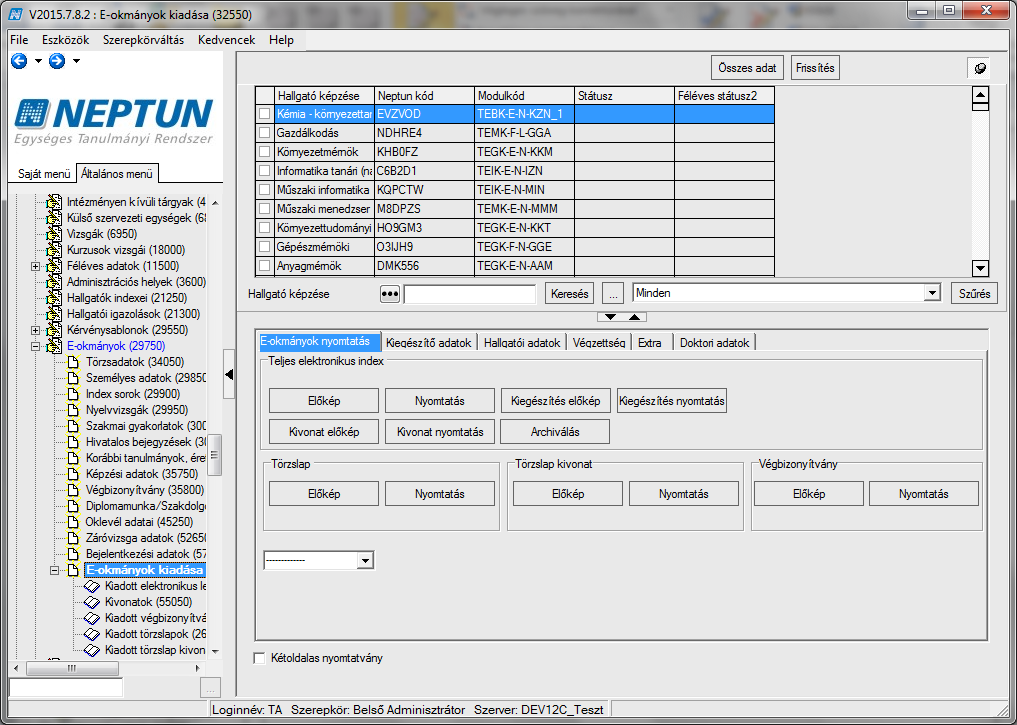This screenshot has height=725, width=1017.
Task: Click the tree vertical scrollbar thumb
Action: [215, 455]
